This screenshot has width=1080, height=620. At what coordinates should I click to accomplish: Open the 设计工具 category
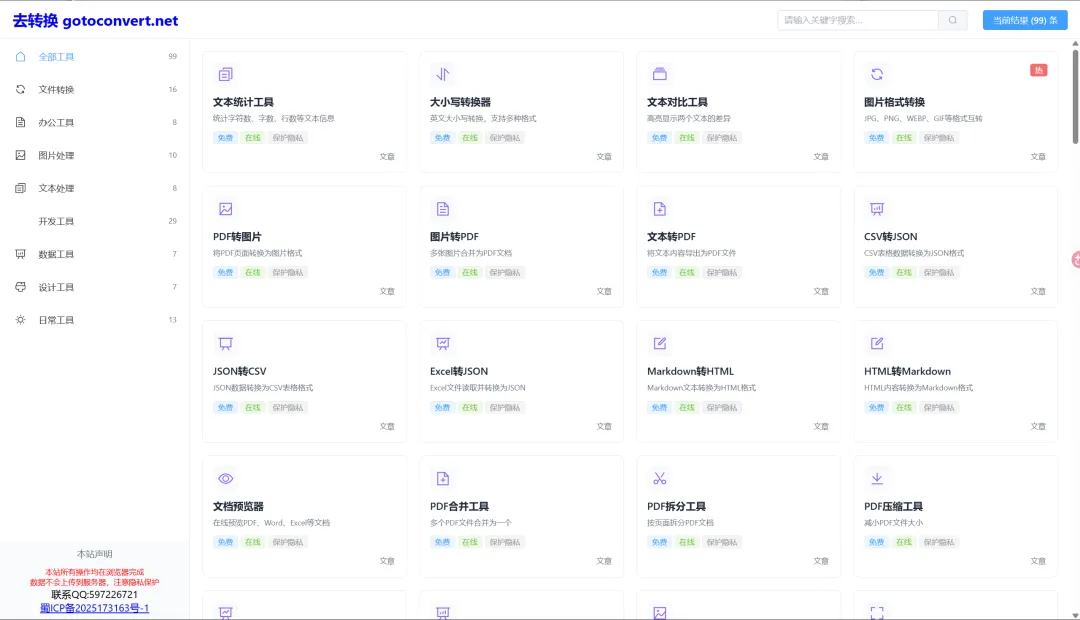point(95,287)
